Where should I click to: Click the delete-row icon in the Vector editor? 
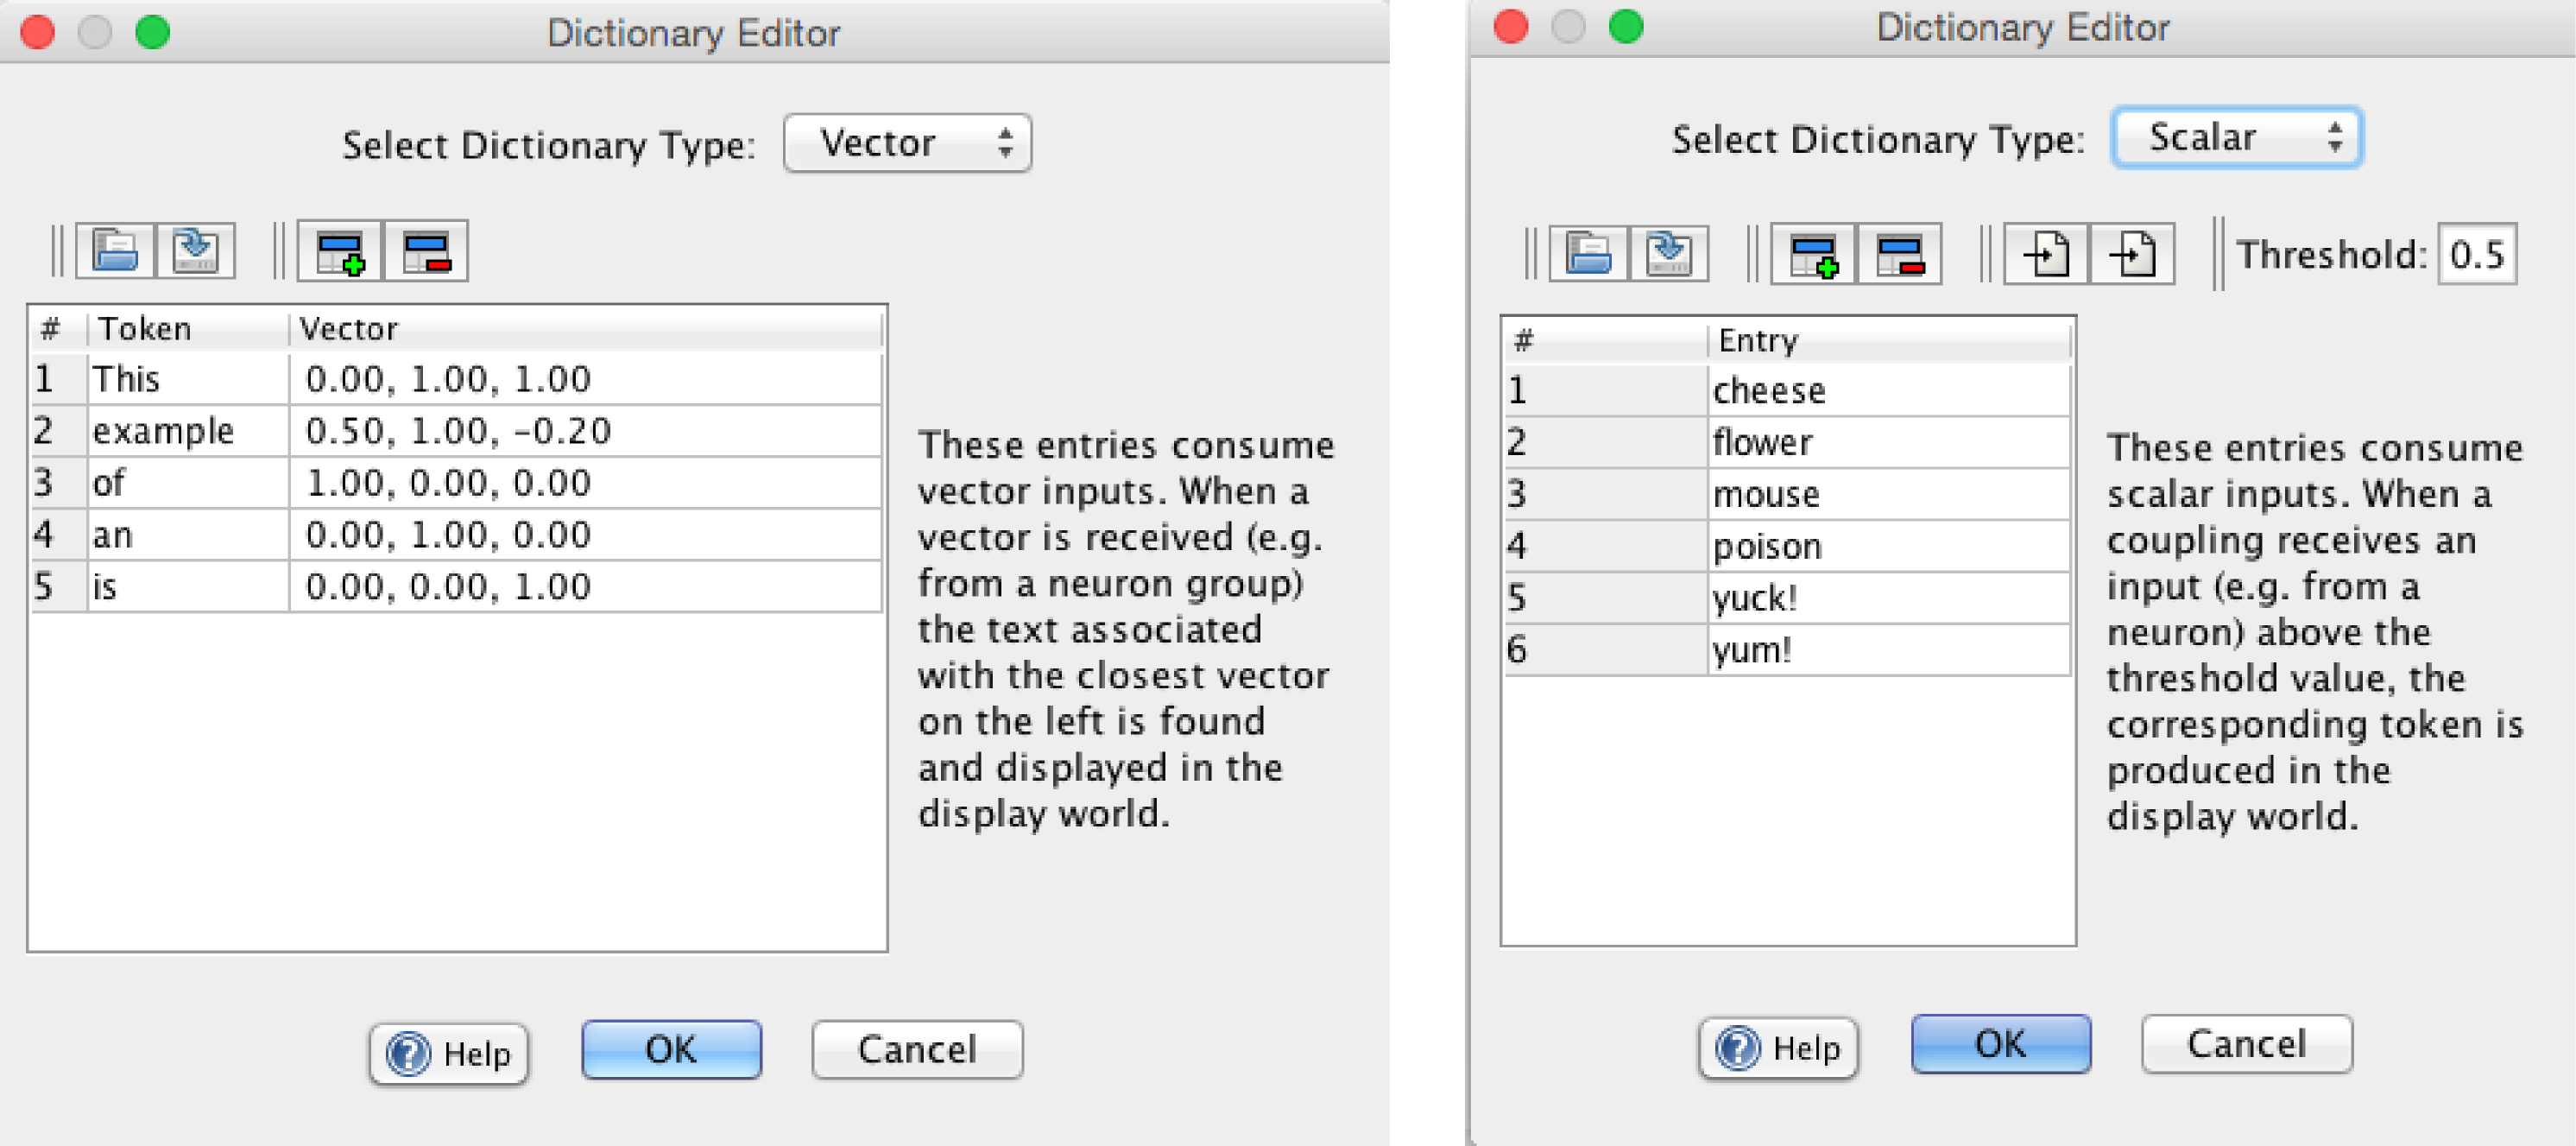coord(426,252)
